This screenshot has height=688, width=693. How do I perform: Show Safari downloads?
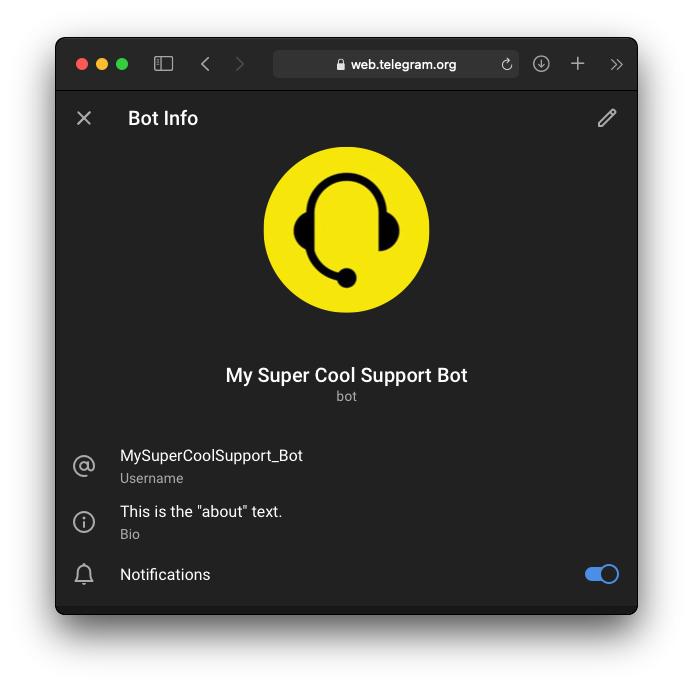[541, 64]
